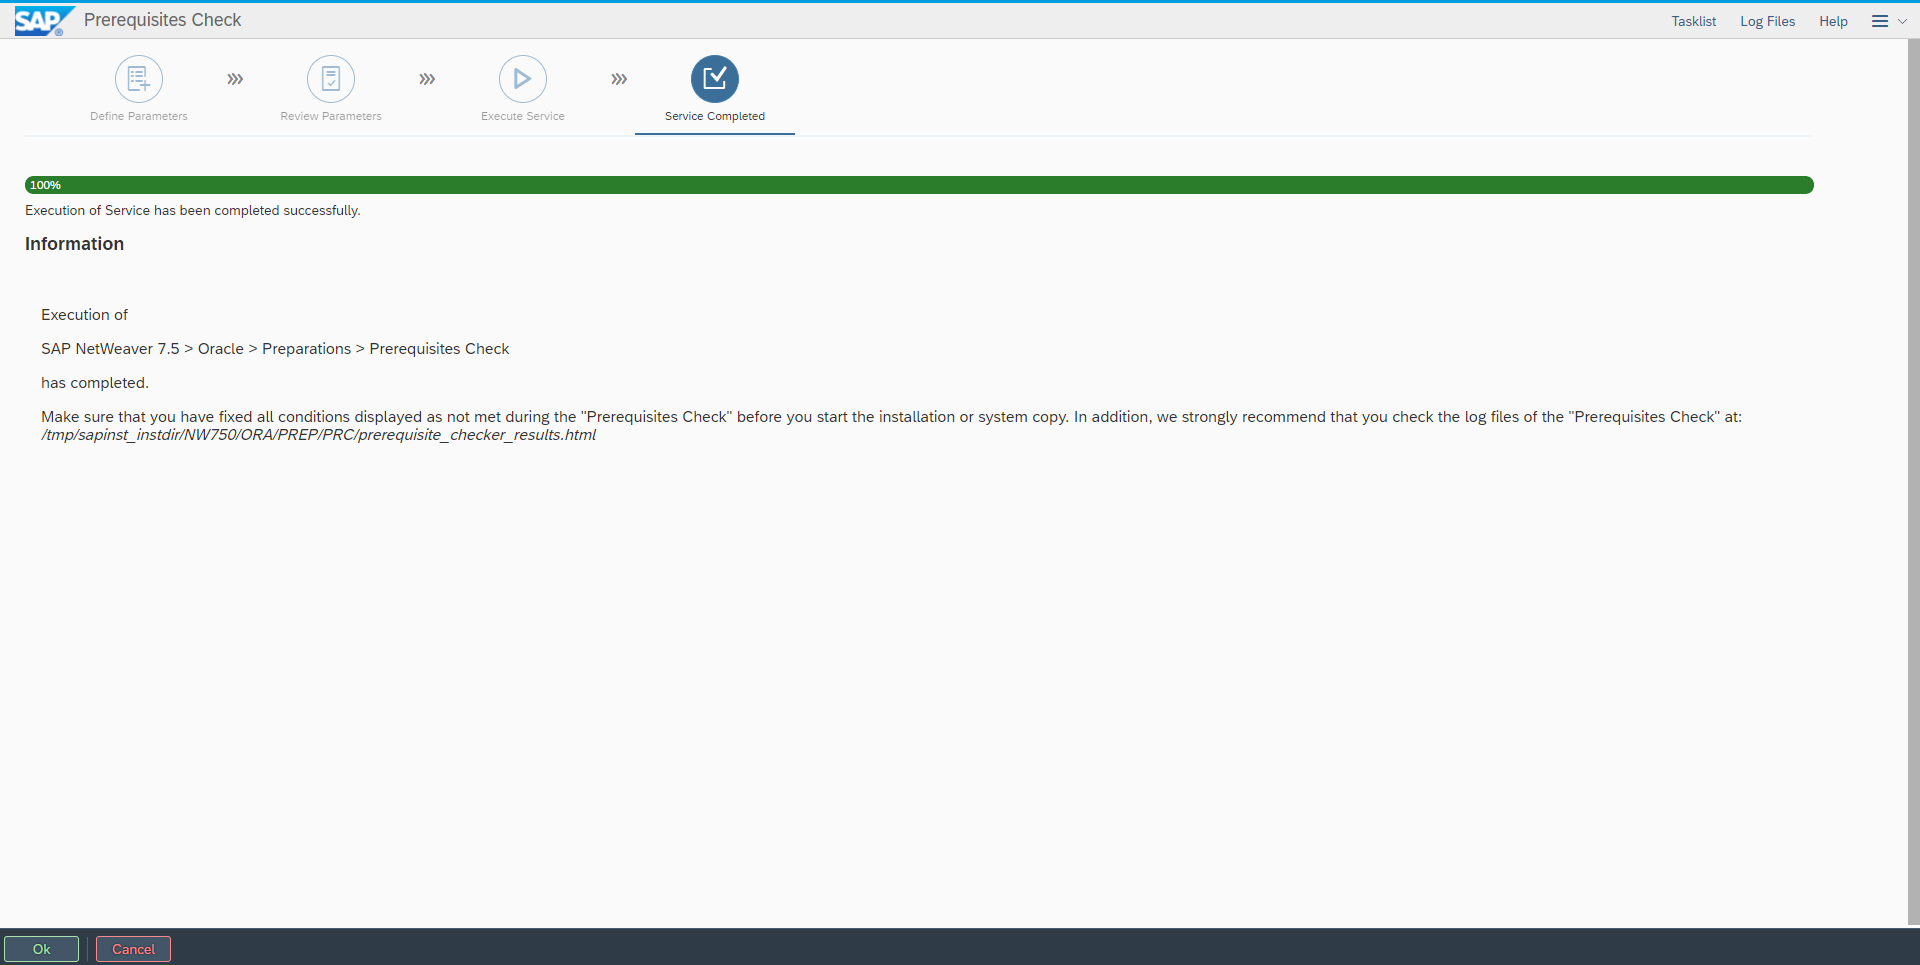
Task: Click the Ok button
Action: [x=41, y=949]
